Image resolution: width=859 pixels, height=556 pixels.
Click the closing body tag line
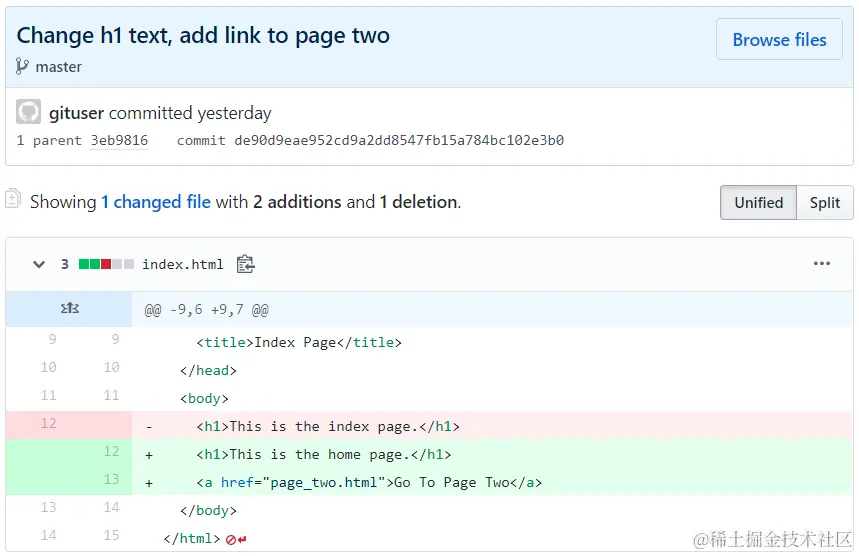(208, 511)
